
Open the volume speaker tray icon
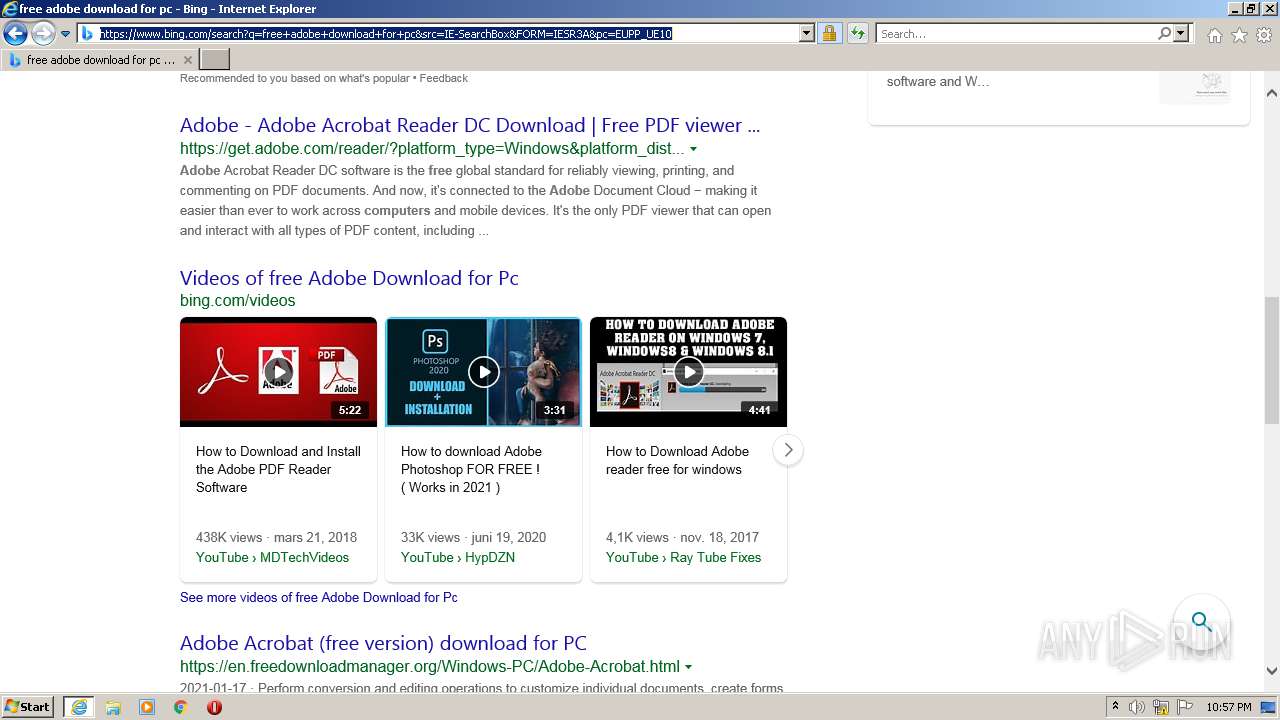[1137, 707]
